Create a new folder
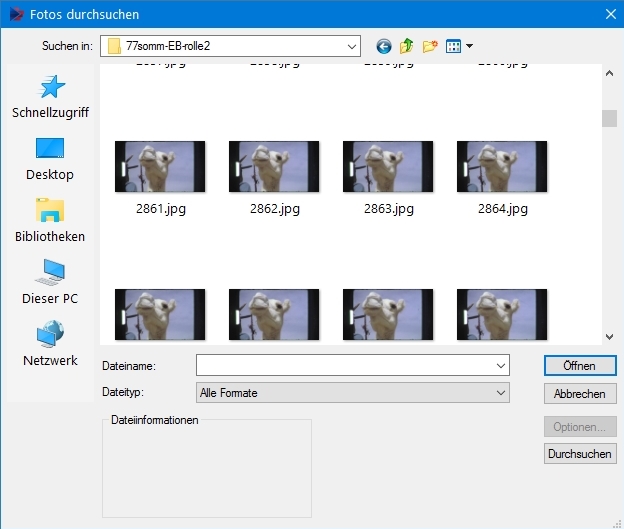This screenshot has height=529, width=624. pyautogui.click(x=430, y=46)
